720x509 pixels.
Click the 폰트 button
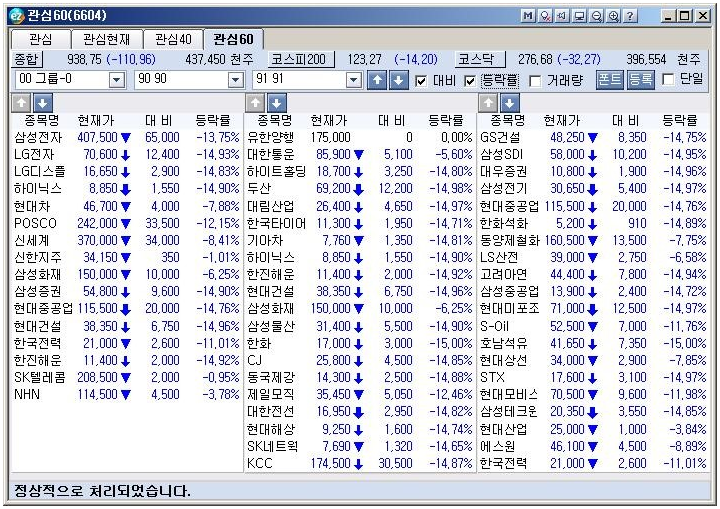[x=610, y=79]
